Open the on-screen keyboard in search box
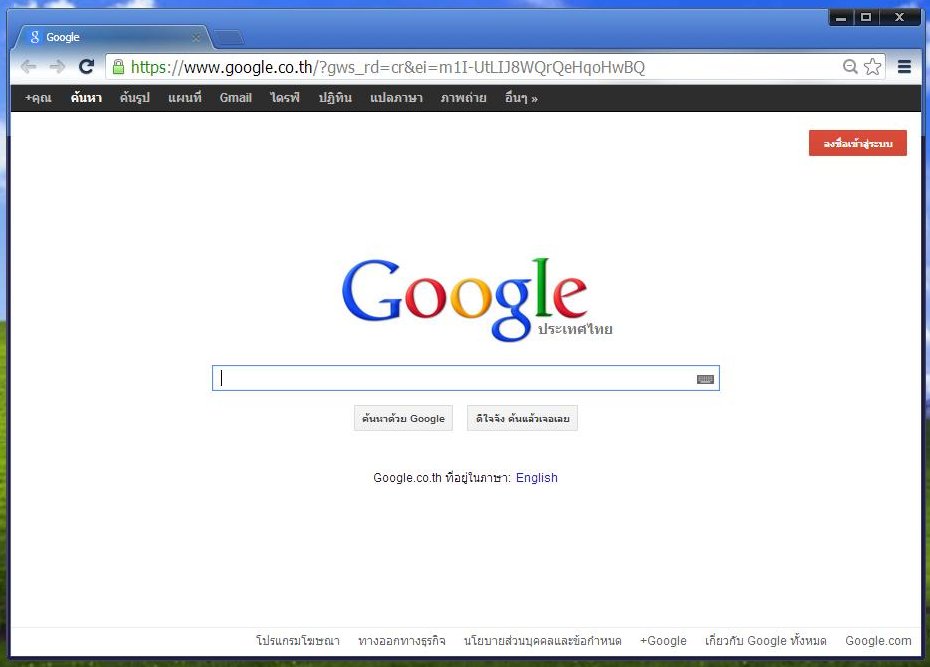The height and width of the screenshot is (667, 930). [x=705, y=379]
